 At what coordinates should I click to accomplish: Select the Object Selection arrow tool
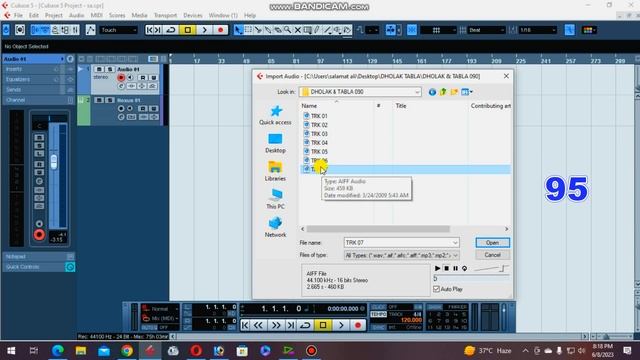pos(238,30)
